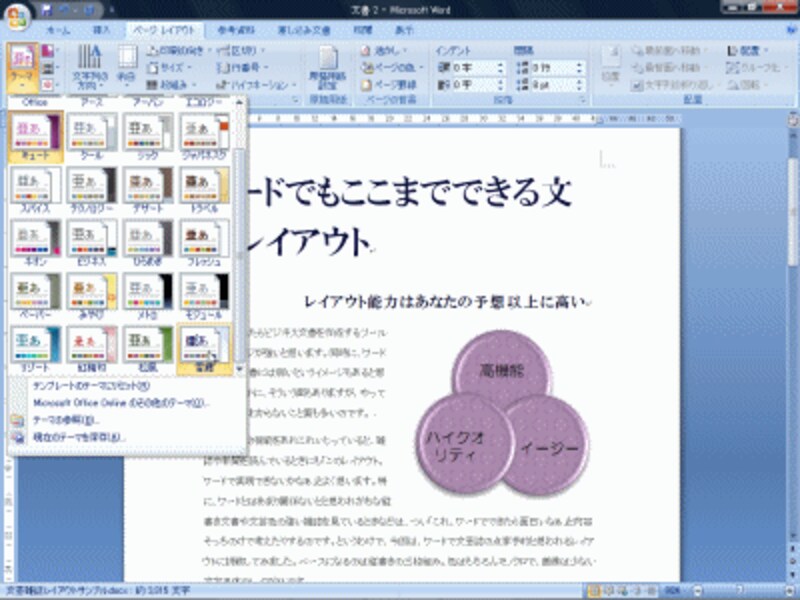Click the 余白 (margins) icon
Screen dimensions: 800x600
(127, 66)
